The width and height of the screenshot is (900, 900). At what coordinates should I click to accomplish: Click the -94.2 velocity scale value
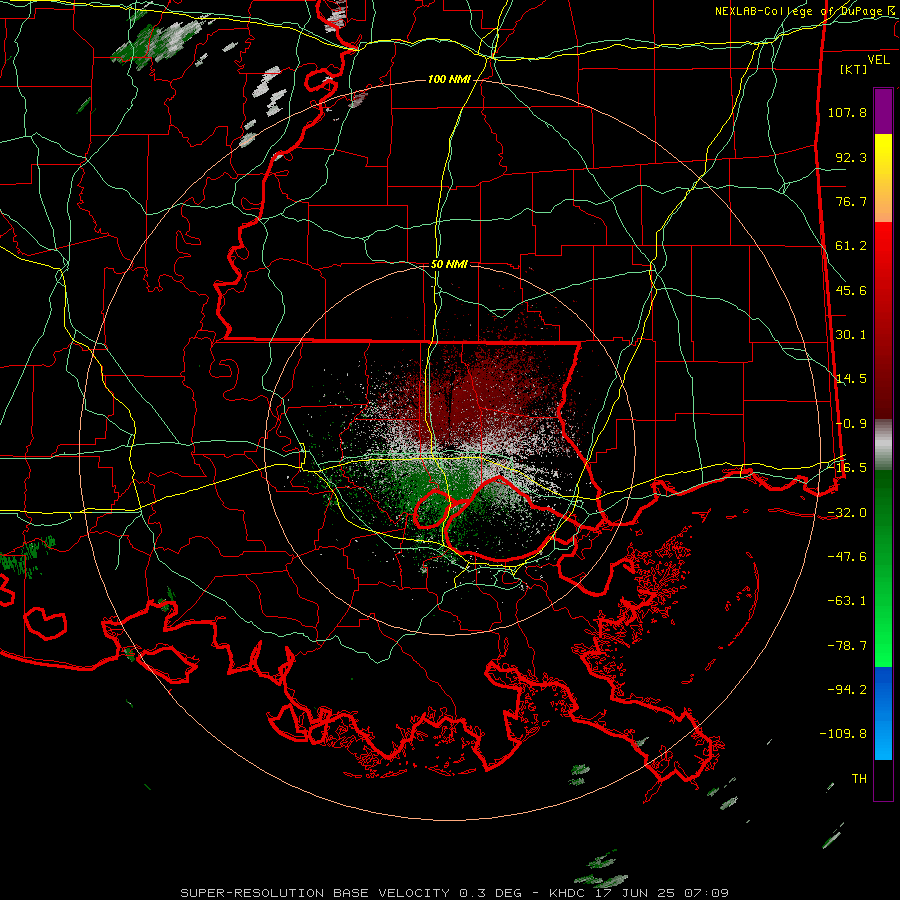847,690
